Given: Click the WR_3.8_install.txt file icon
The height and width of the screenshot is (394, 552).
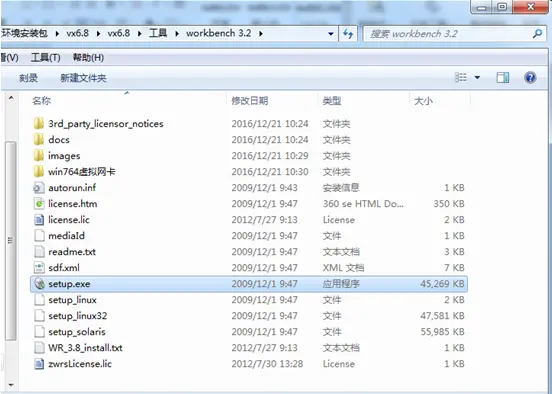Looking at the screenshot, I should 39,348.
